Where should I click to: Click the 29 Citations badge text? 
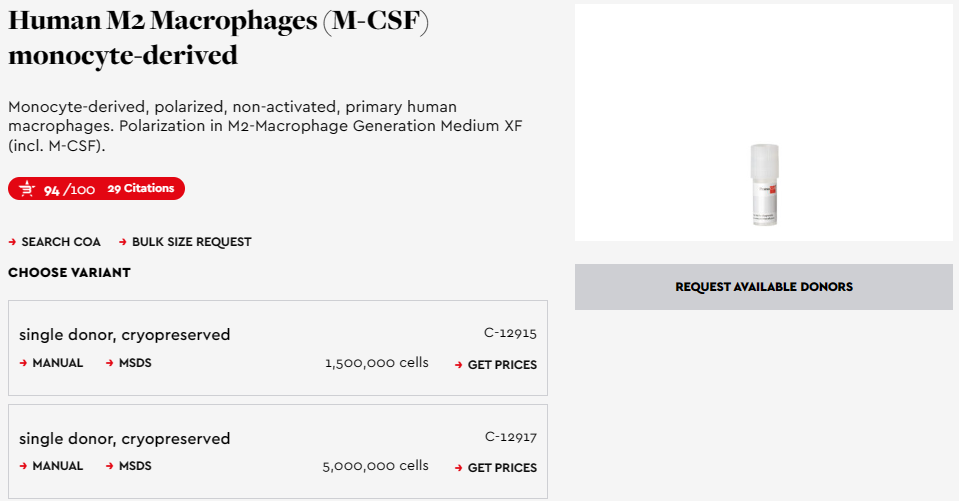pyautogui.click(x=141, y=189)
